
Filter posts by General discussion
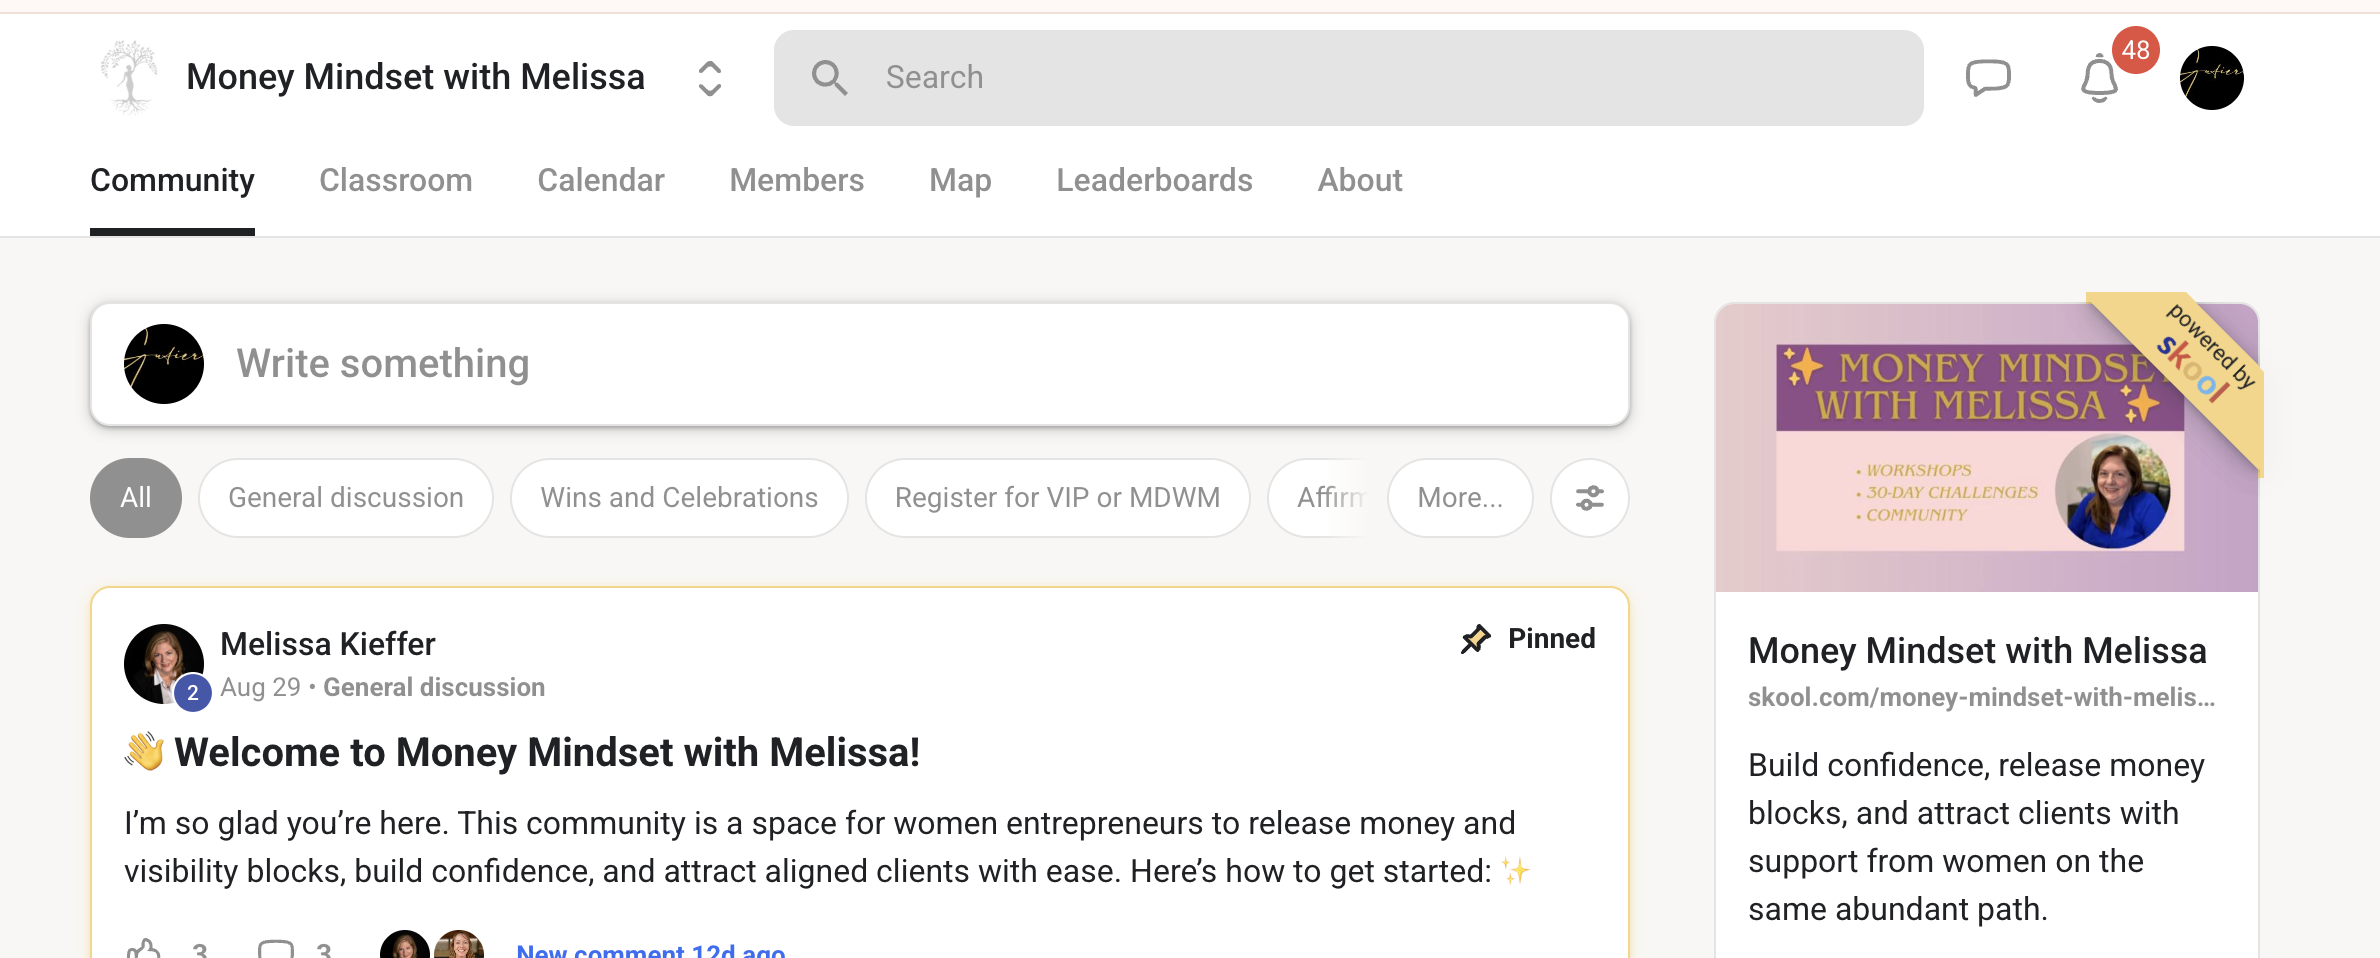click(346, 498)
